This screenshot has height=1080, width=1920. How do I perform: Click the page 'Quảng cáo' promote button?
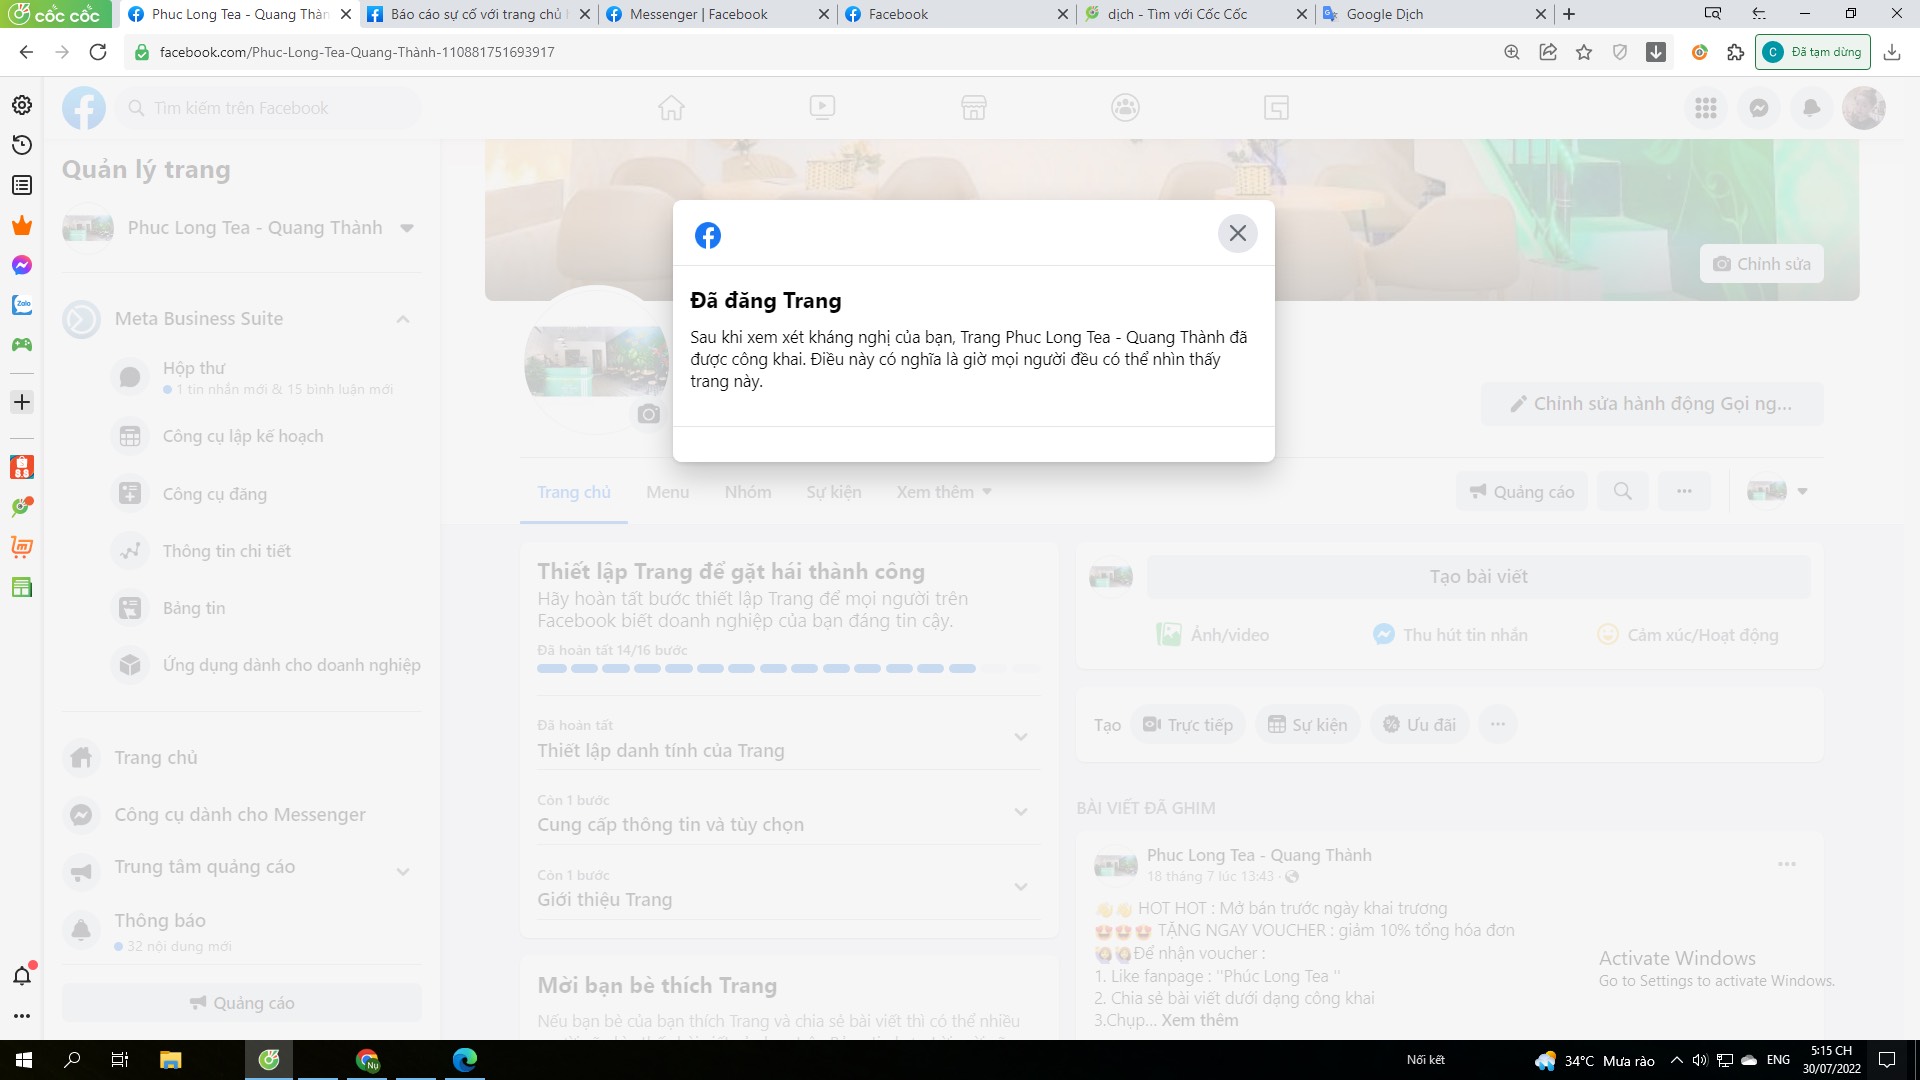[1522, 492]
